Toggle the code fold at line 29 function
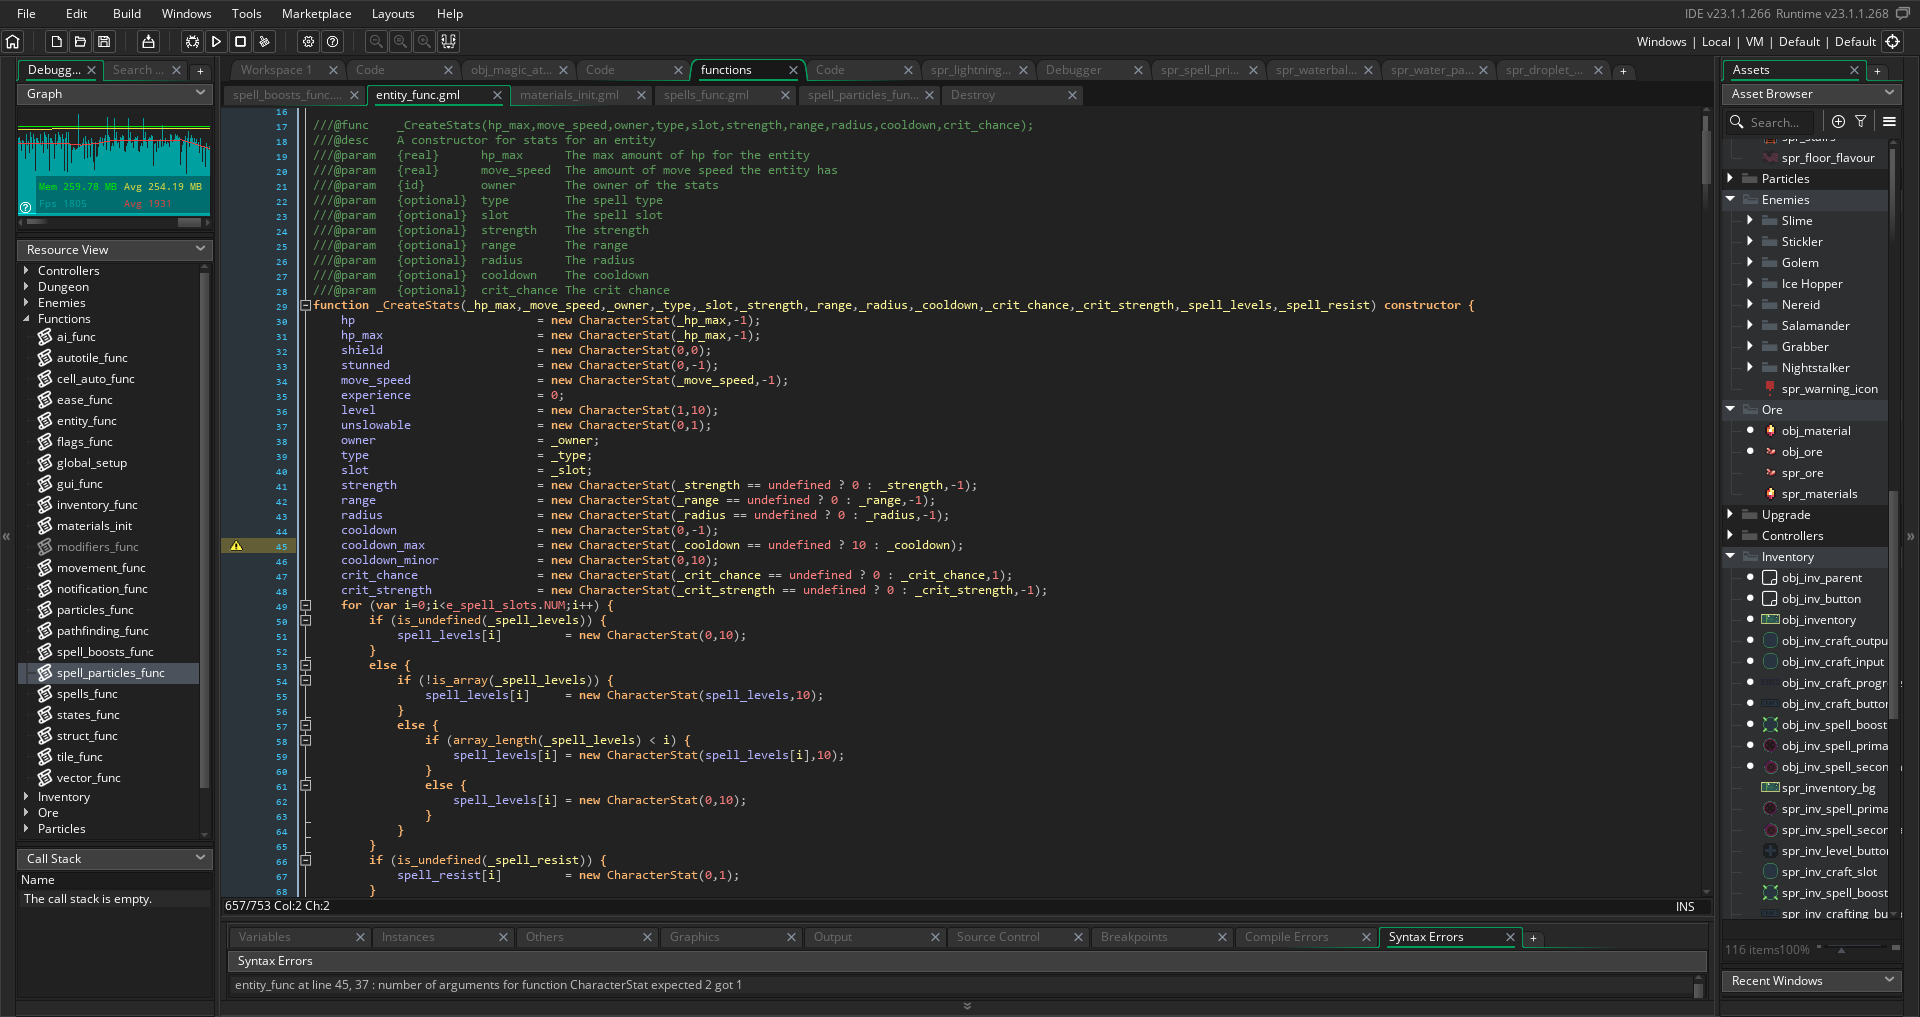The width and height of the screenshot is (1920, 1017). coord(306,305)
